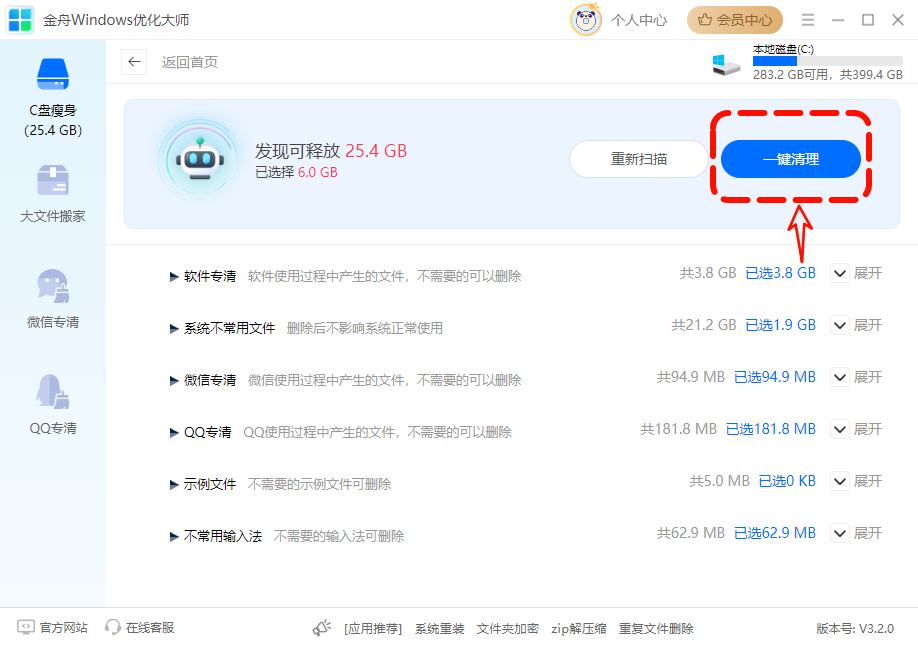Screen dimensions: 918x647
Task: Click the 在线客服 headset icon
Action: (x=112, y=628)
